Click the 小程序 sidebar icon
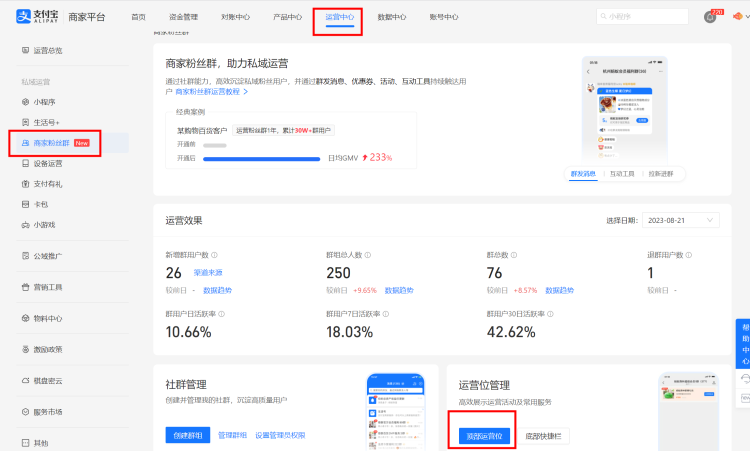The width and height of the screenshot is (750, 451). (25, 102)
